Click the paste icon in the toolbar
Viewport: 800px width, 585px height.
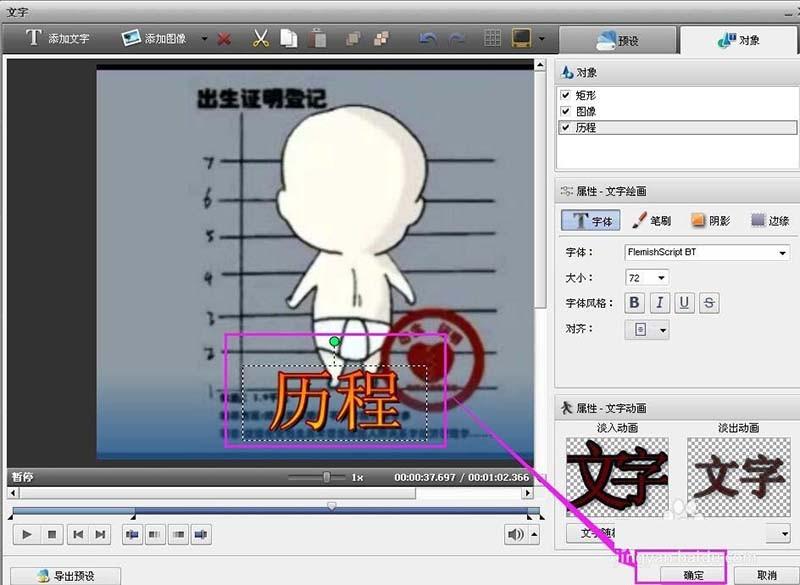tap(320, 38)
